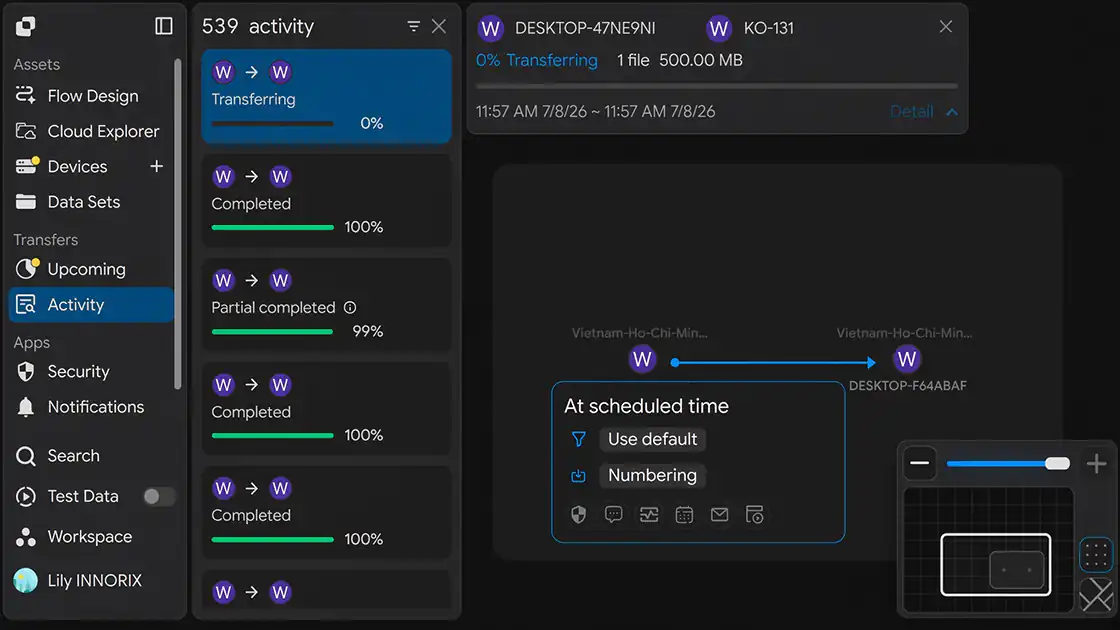
Task: Click the Test Data play icon
Action: coord(26,496)
